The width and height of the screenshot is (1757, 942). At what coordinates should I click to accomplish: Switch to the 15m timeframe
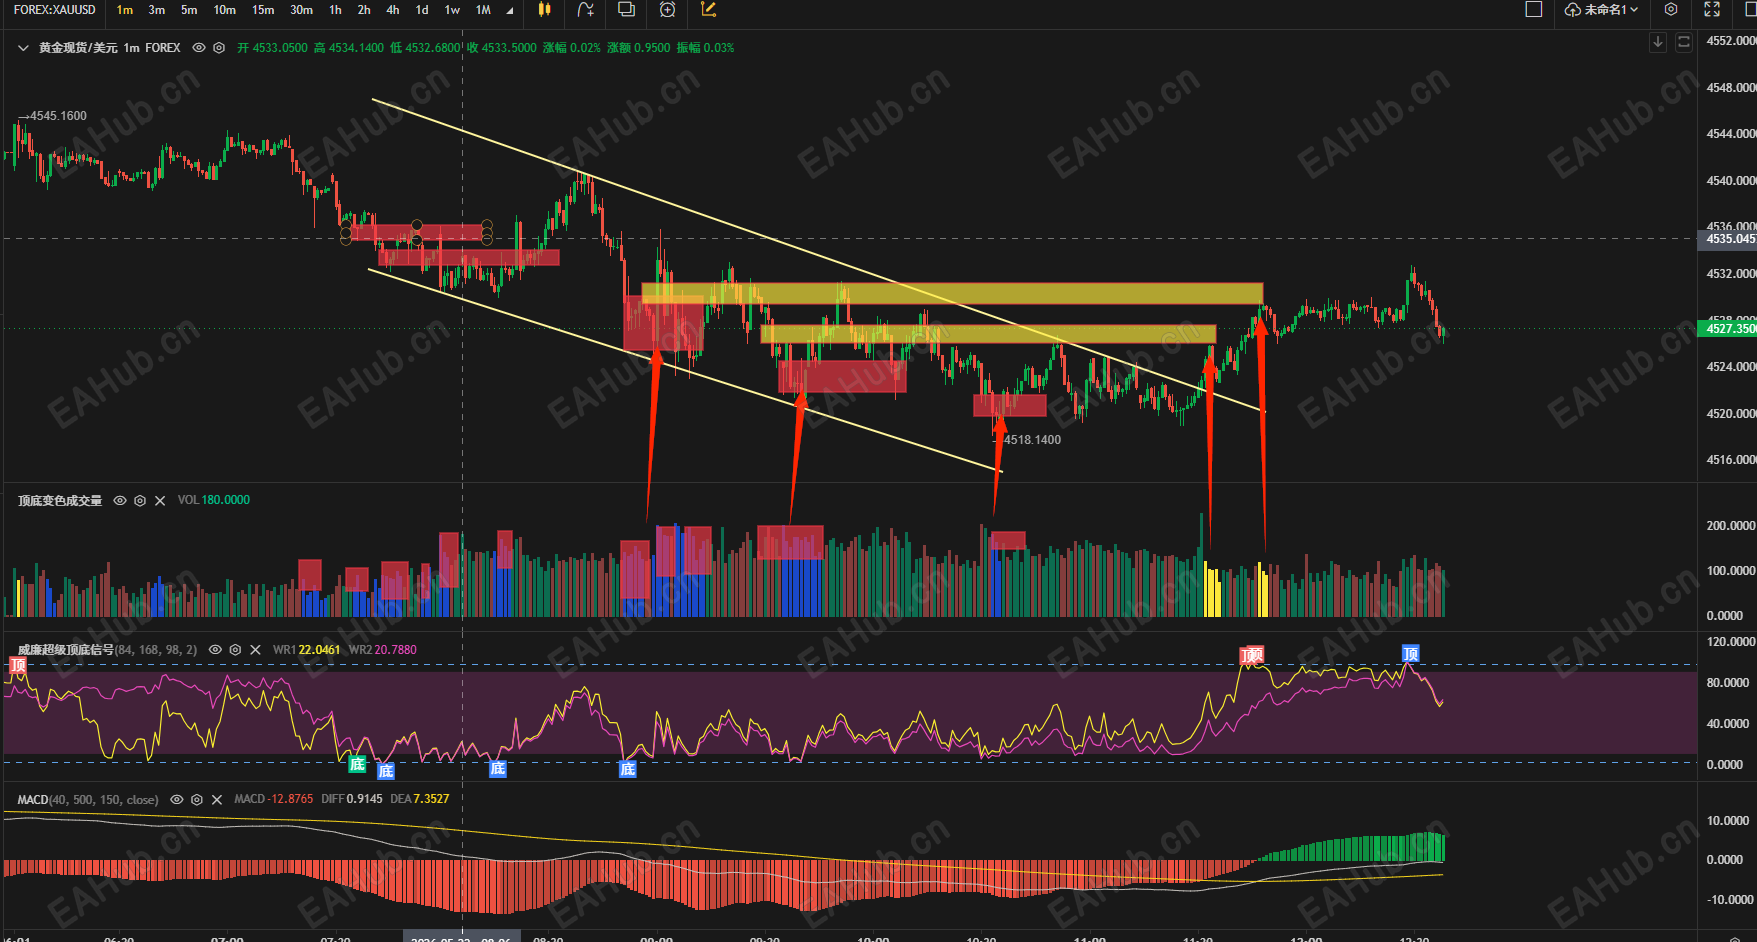(x=263, y=10)
